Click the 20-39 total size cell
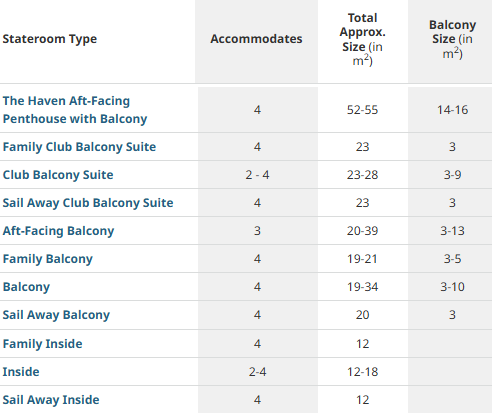The image size is (492, 413). [363, 231]
